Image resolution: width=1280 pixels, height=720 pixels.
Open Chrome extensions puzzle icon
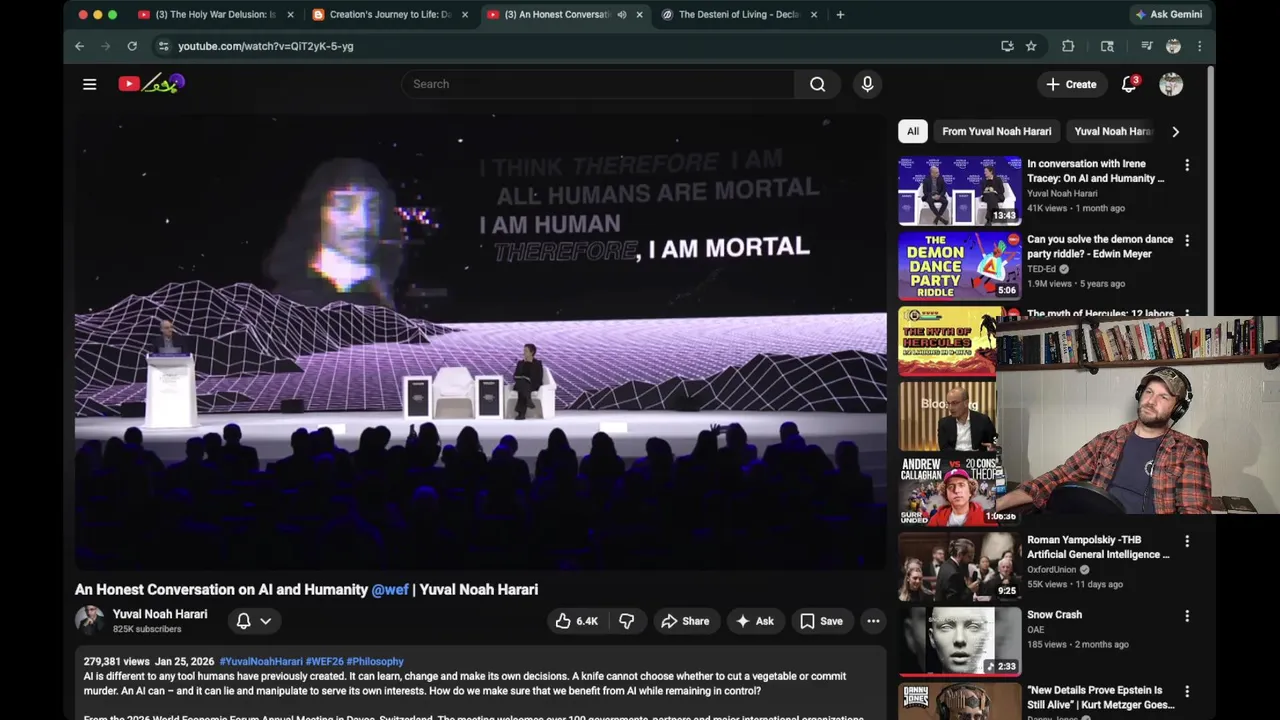pyautogui.click(x=1068, y=46)
